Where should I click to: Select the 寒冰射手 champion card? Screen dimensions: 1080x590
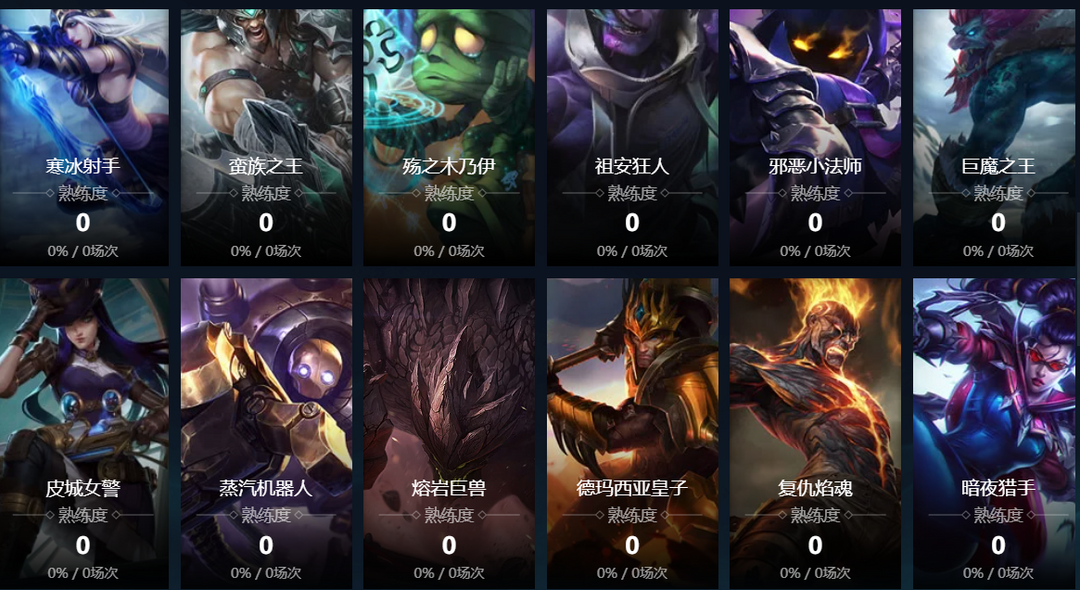tap(84, 137)
